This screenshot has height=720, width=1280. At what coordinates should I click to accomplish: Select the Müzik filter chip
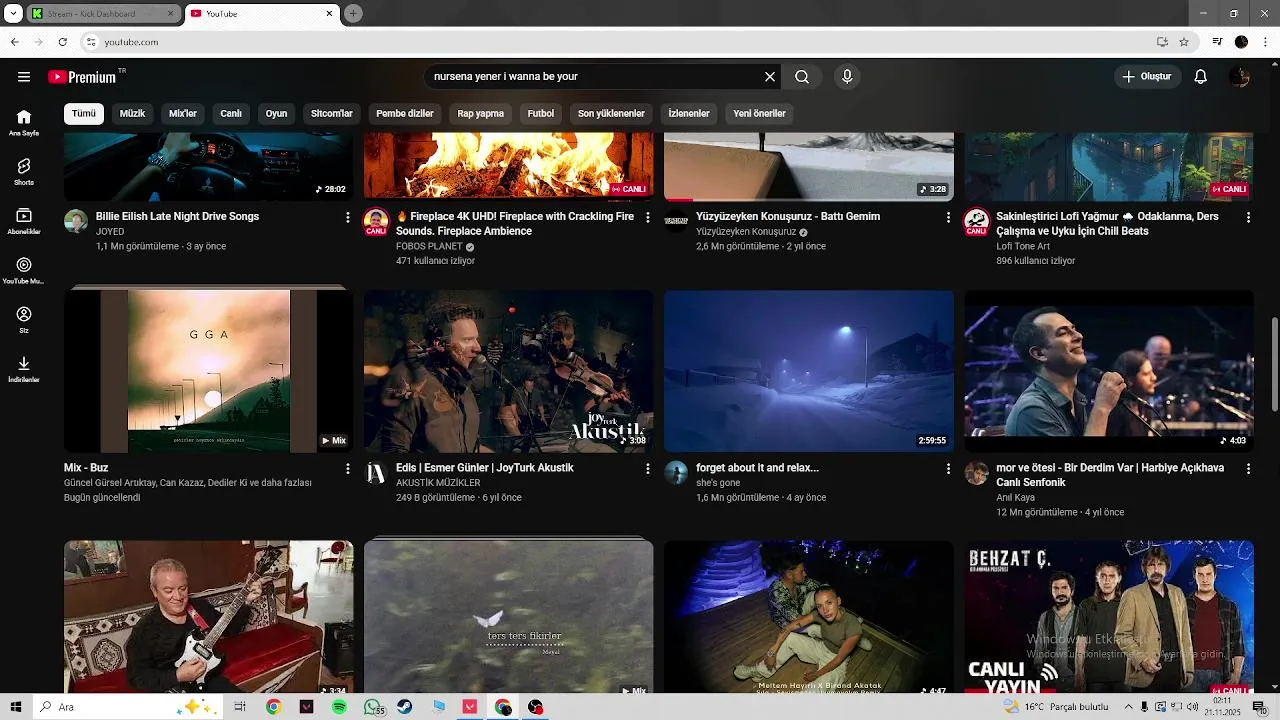click(x=132, y=113)
